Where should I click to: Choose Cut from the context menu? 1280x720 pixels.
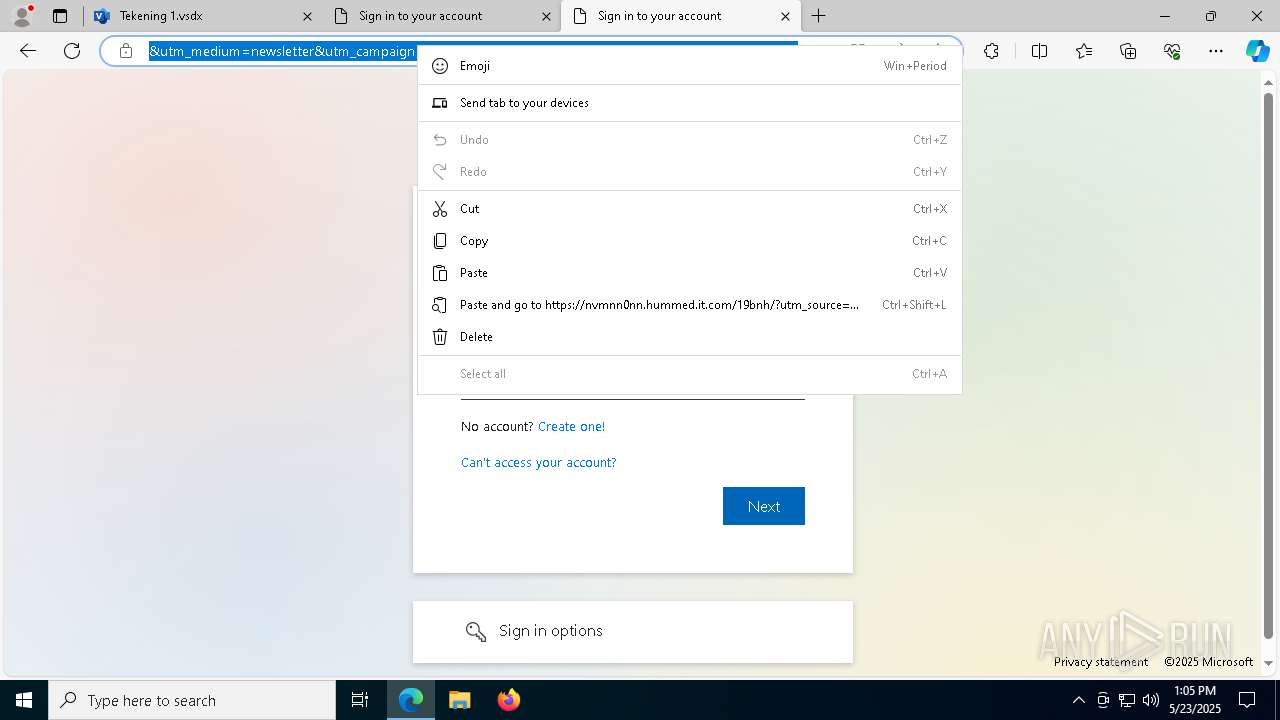click(x=689, y=209)
